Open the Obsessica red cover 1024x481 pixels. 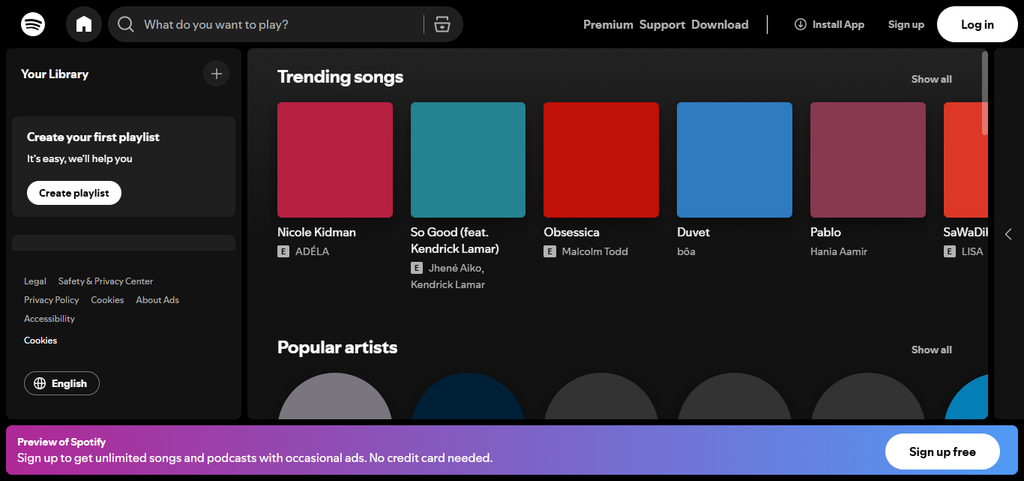[601, 160]
